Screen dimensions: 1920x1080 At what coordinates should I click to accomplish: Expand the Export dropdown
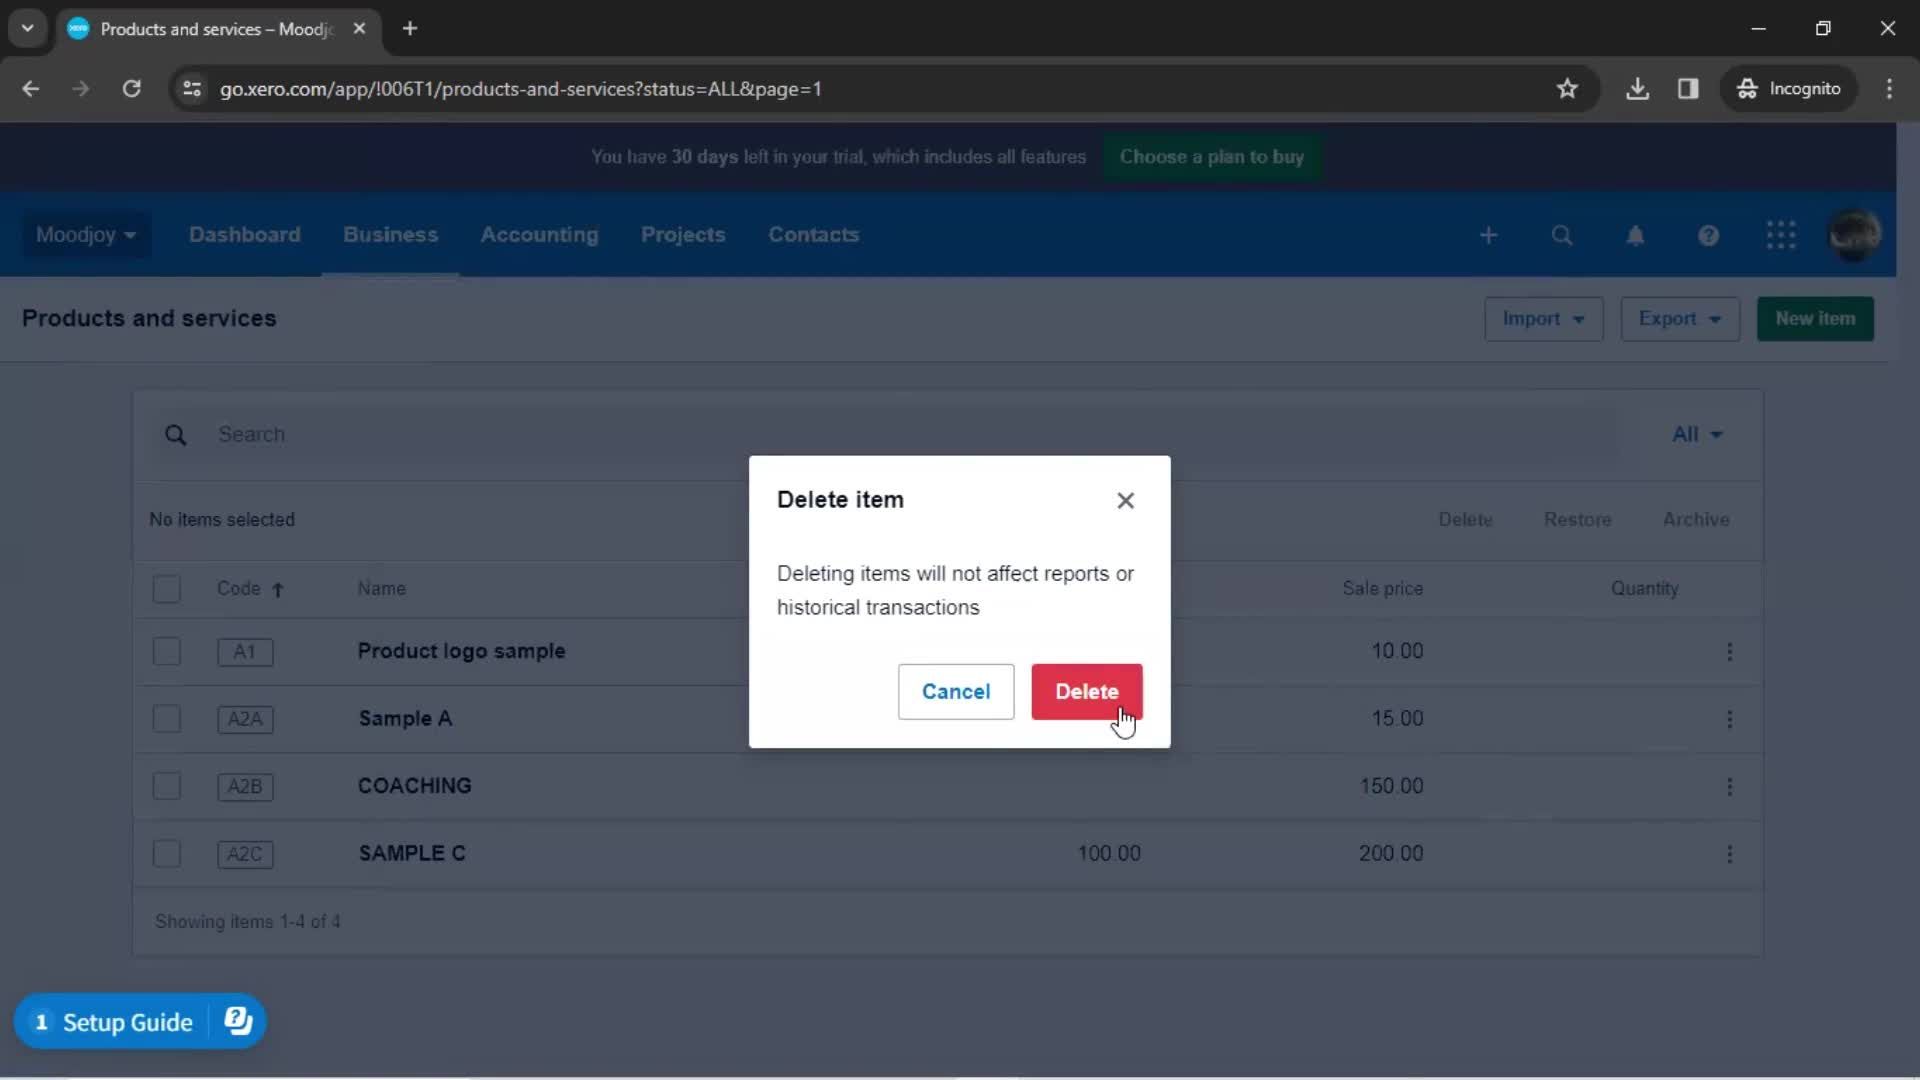click(1680, 319)
